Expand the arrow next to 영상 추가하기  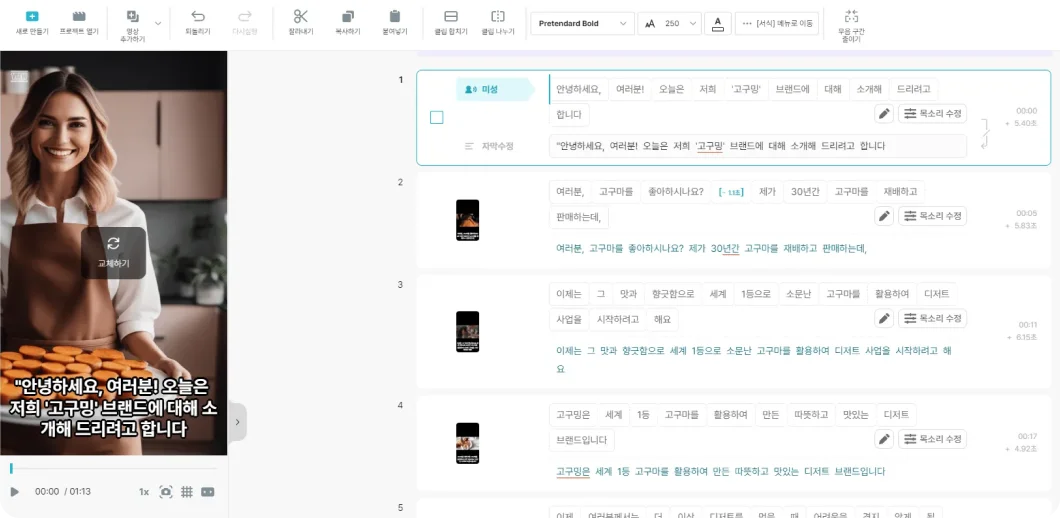tap(158, 24)
